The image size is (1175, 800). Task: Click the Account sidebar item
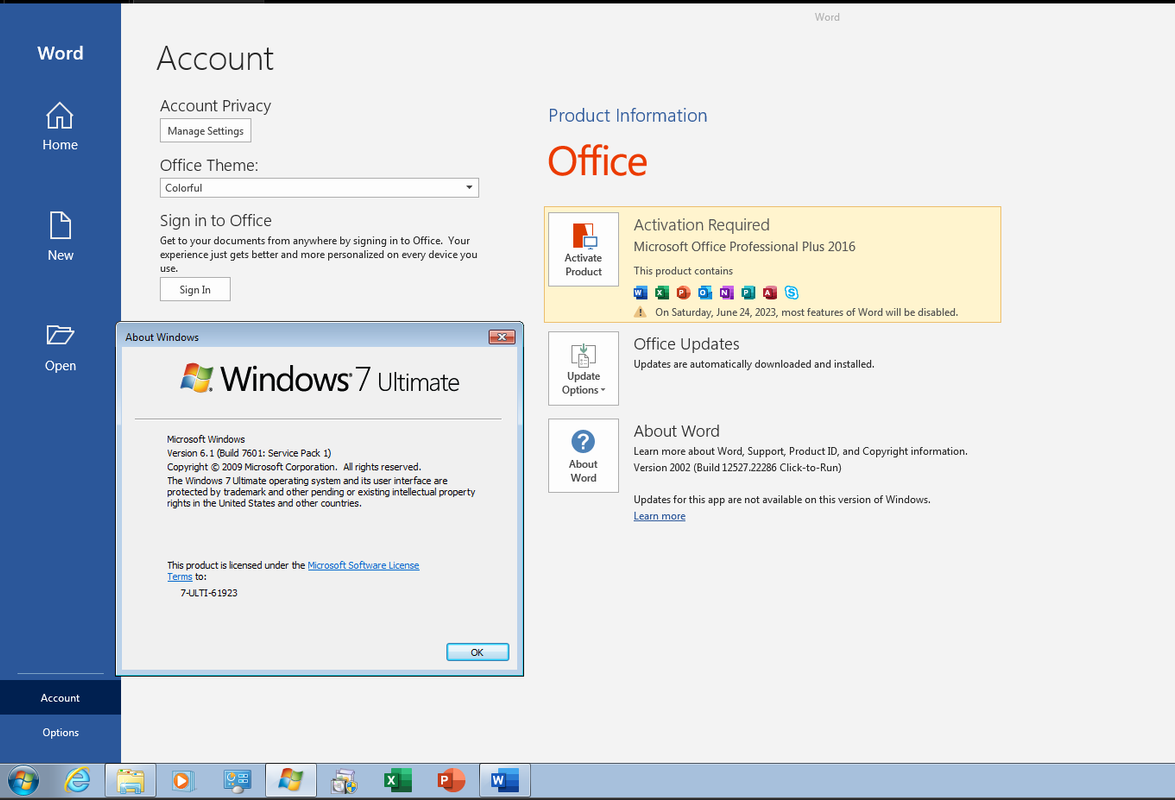[60, 697]
